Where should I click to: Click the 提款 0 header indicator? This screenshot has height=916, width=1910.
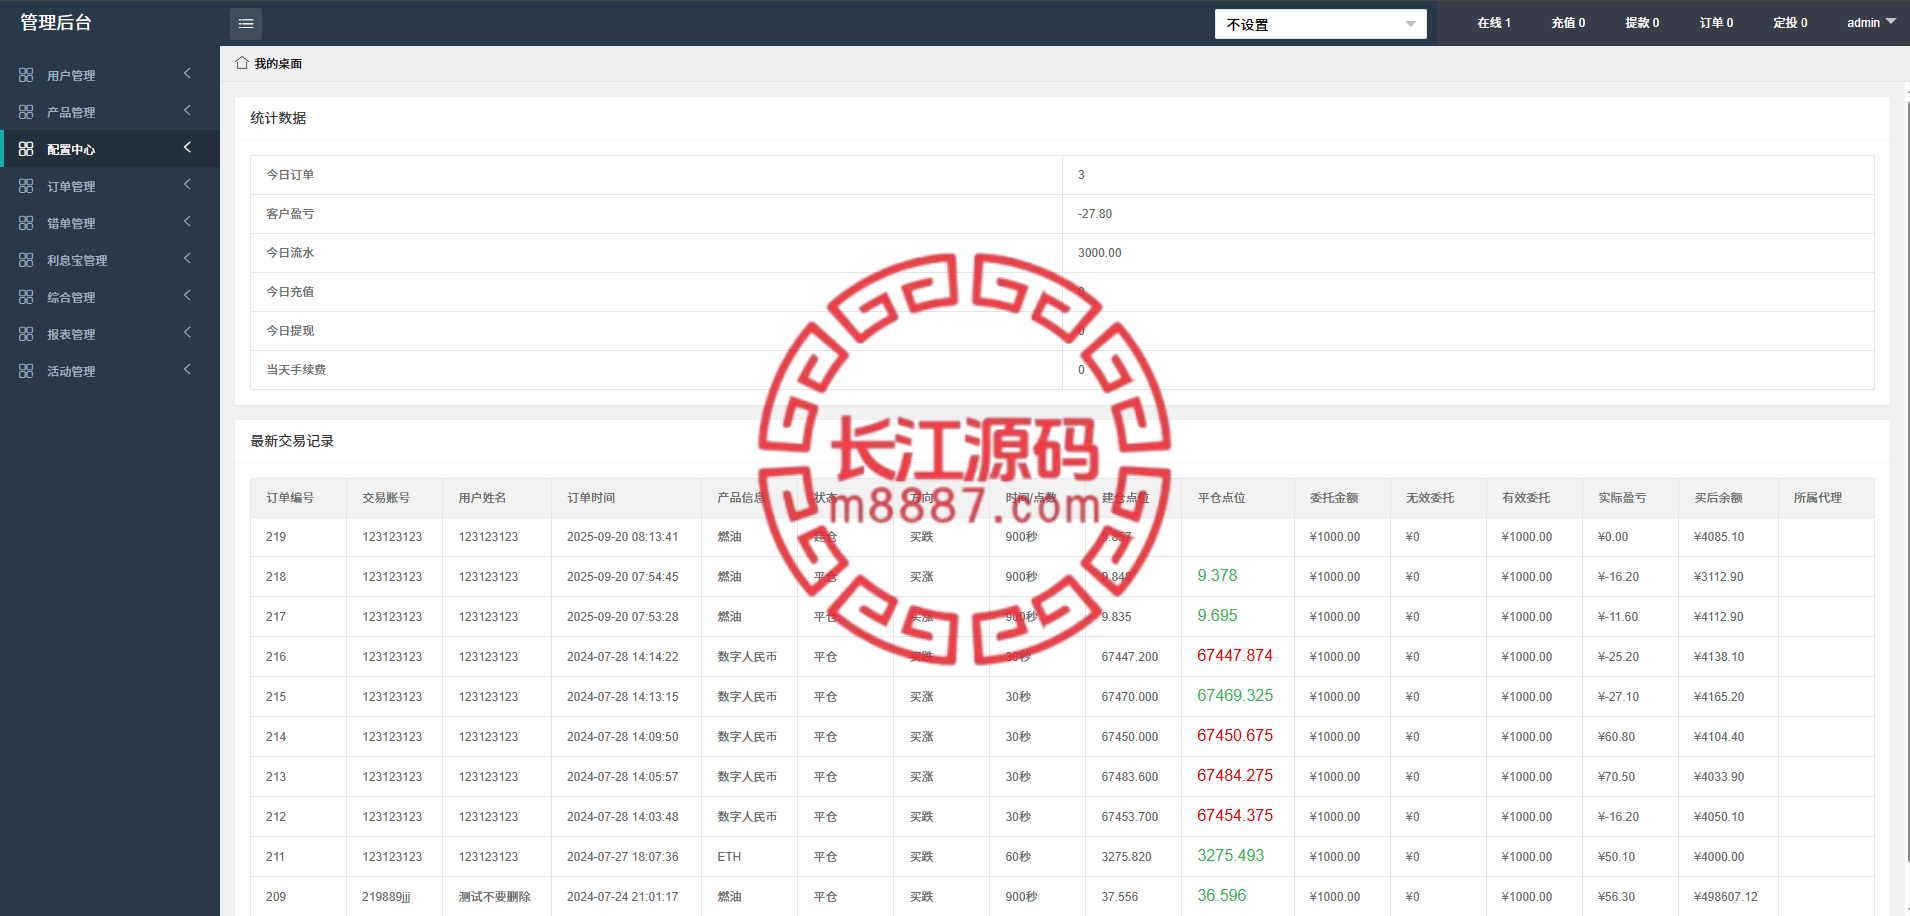pyautogui.click(x=1642, y=23)
